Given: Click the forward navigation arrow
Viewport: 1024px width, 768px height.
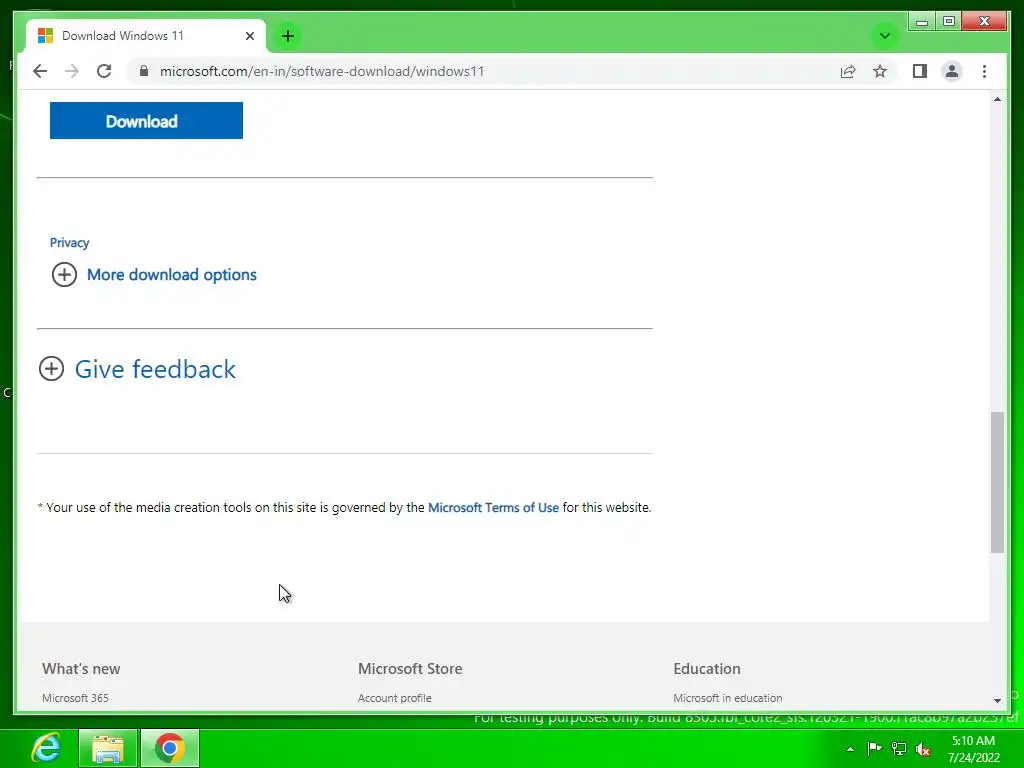Looking at the screenshot, I should (72, 71).
